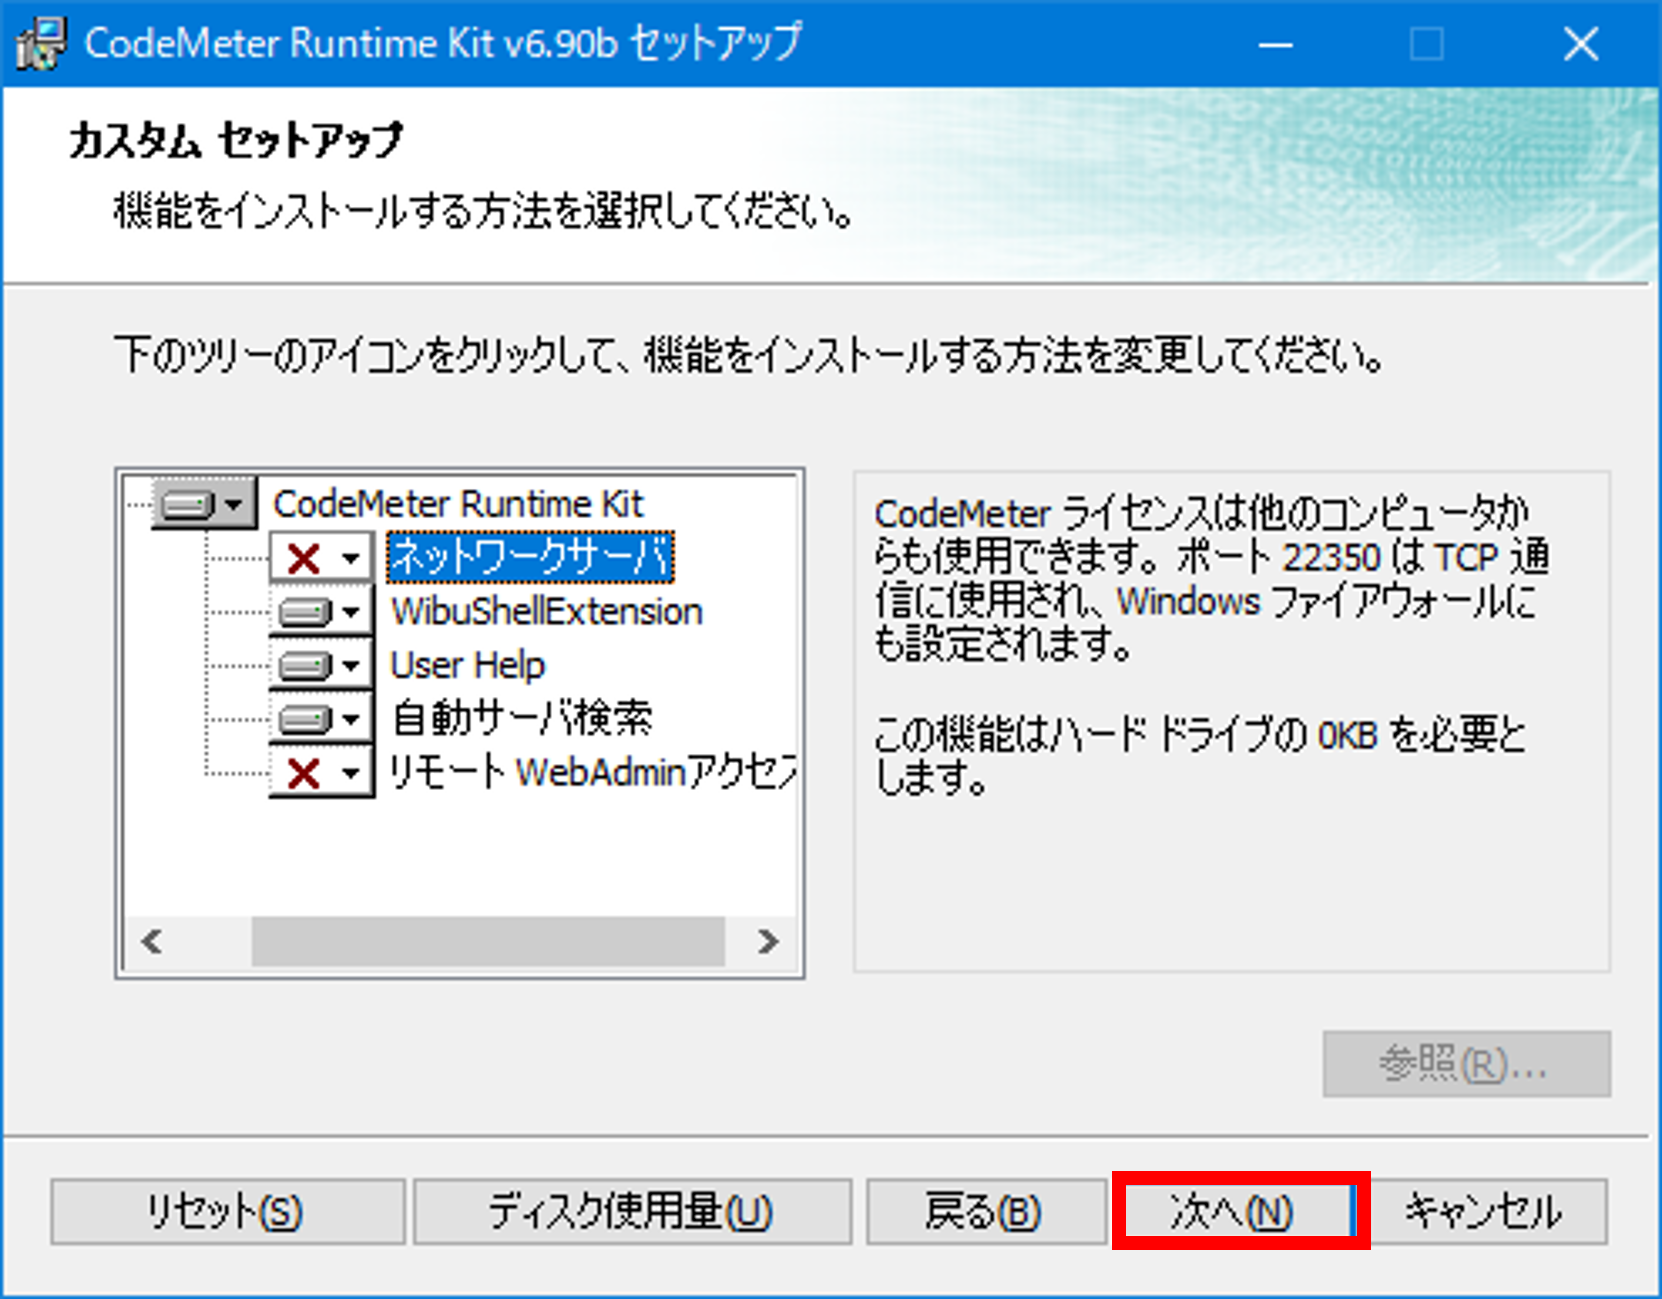Screen dimensions: 1662x1299
Task: Open the CodeMeter Runtime Kit feature dropdown
Action: 233,504
